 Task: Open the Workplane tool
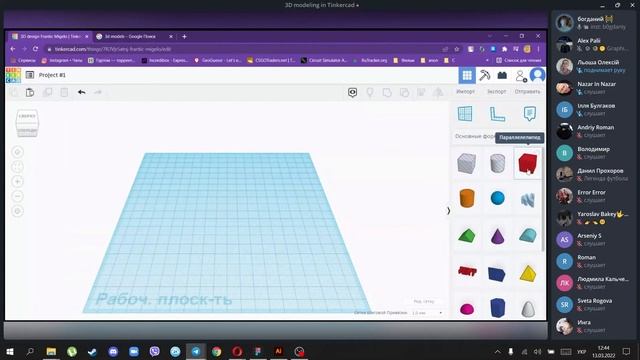coord(465,113)
